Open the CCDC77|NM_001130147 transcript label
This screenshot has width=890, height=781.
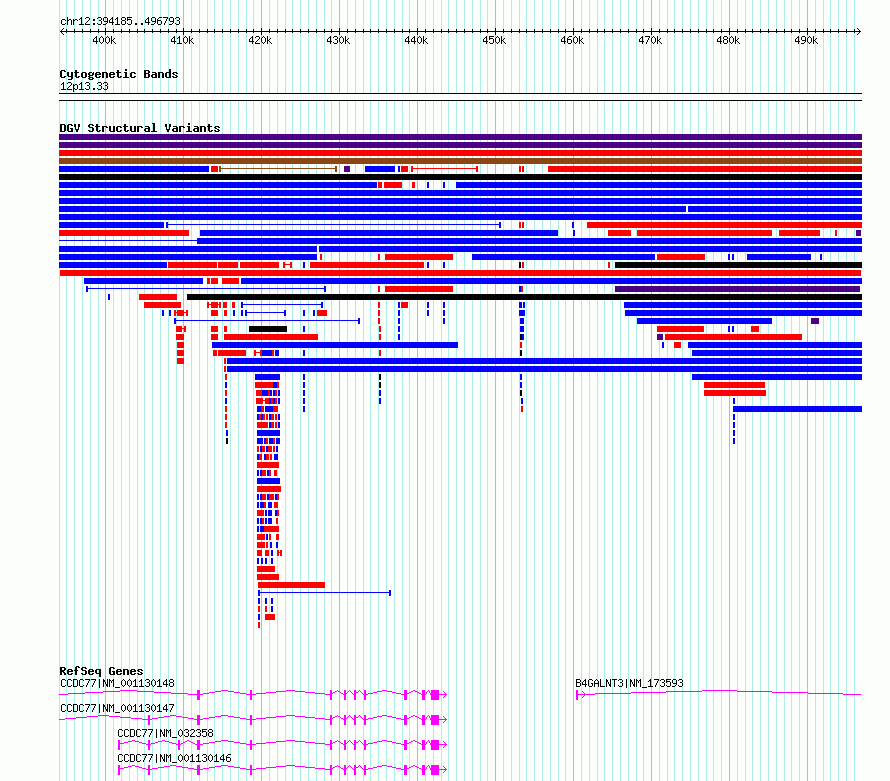[x=117, y=708]
